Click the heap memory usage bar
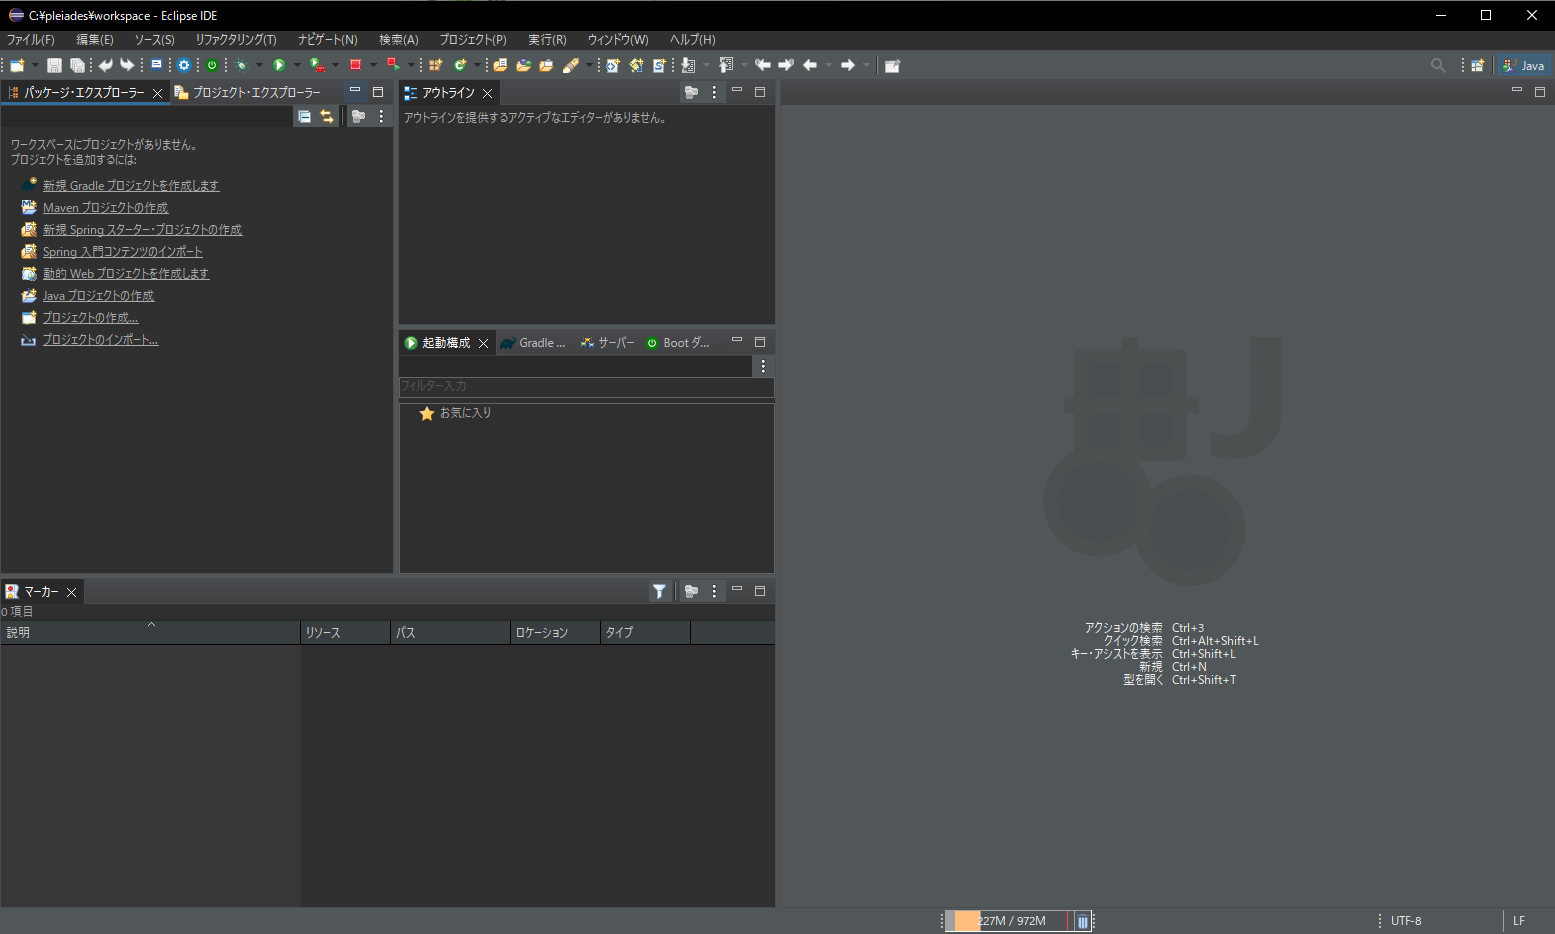The image size is (1555, 934). point(1010,921)
